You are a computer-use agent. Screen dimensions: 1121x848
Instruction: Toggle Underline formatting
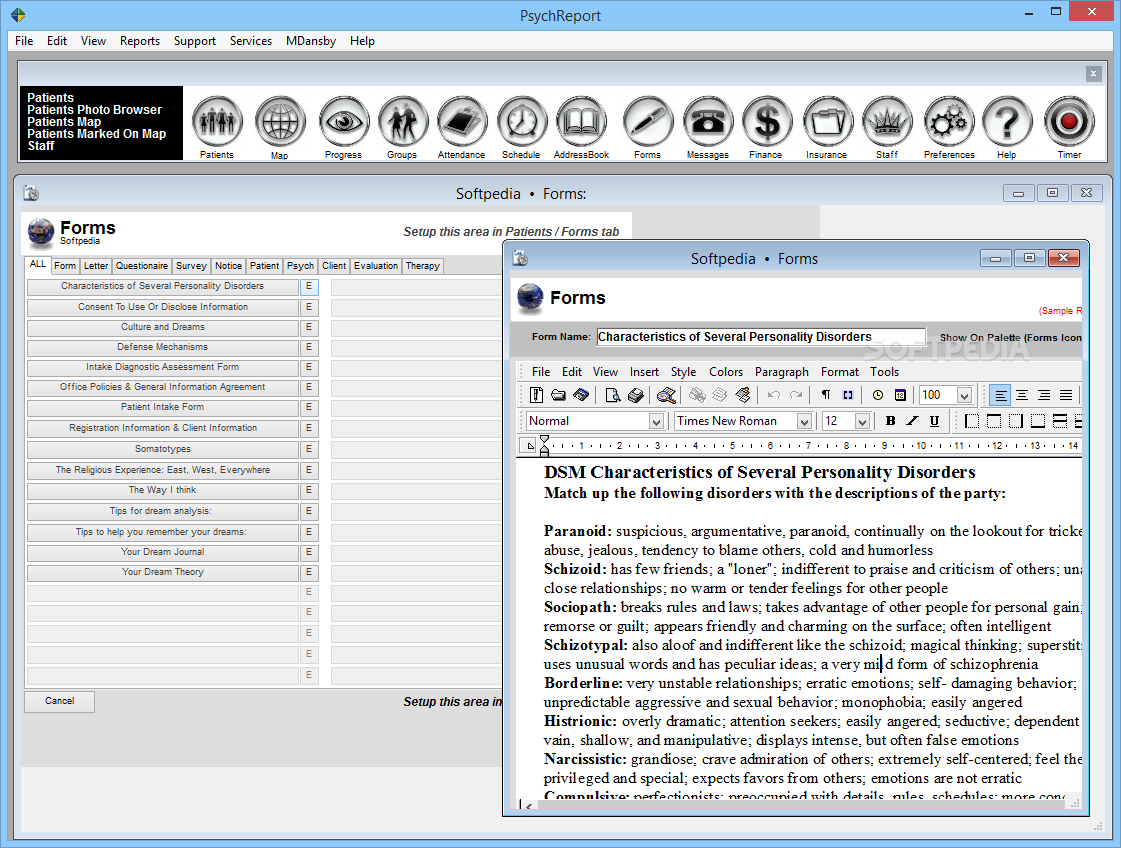coord(934,421)
